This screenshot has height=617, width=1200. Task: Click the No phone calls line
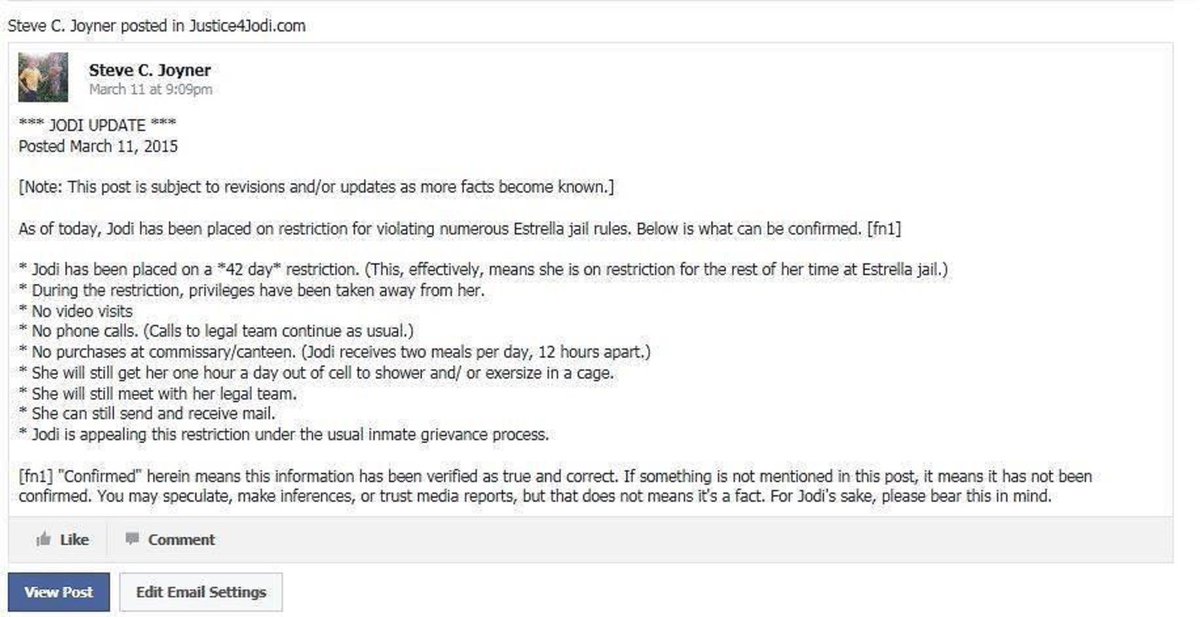coord(216,331)
